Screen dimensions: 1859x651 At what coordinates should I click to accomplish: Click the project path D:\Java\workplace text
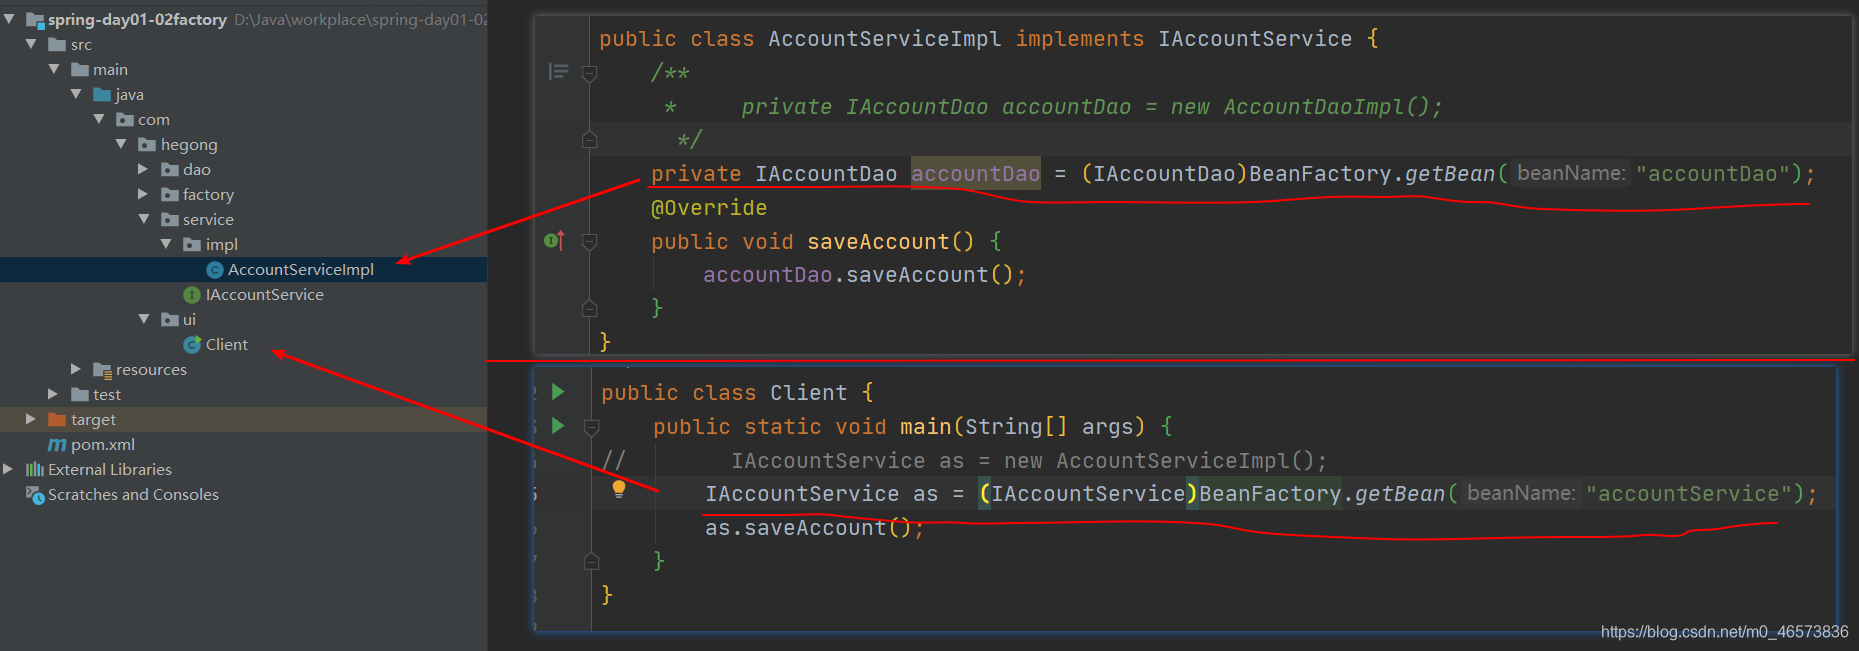360,20
